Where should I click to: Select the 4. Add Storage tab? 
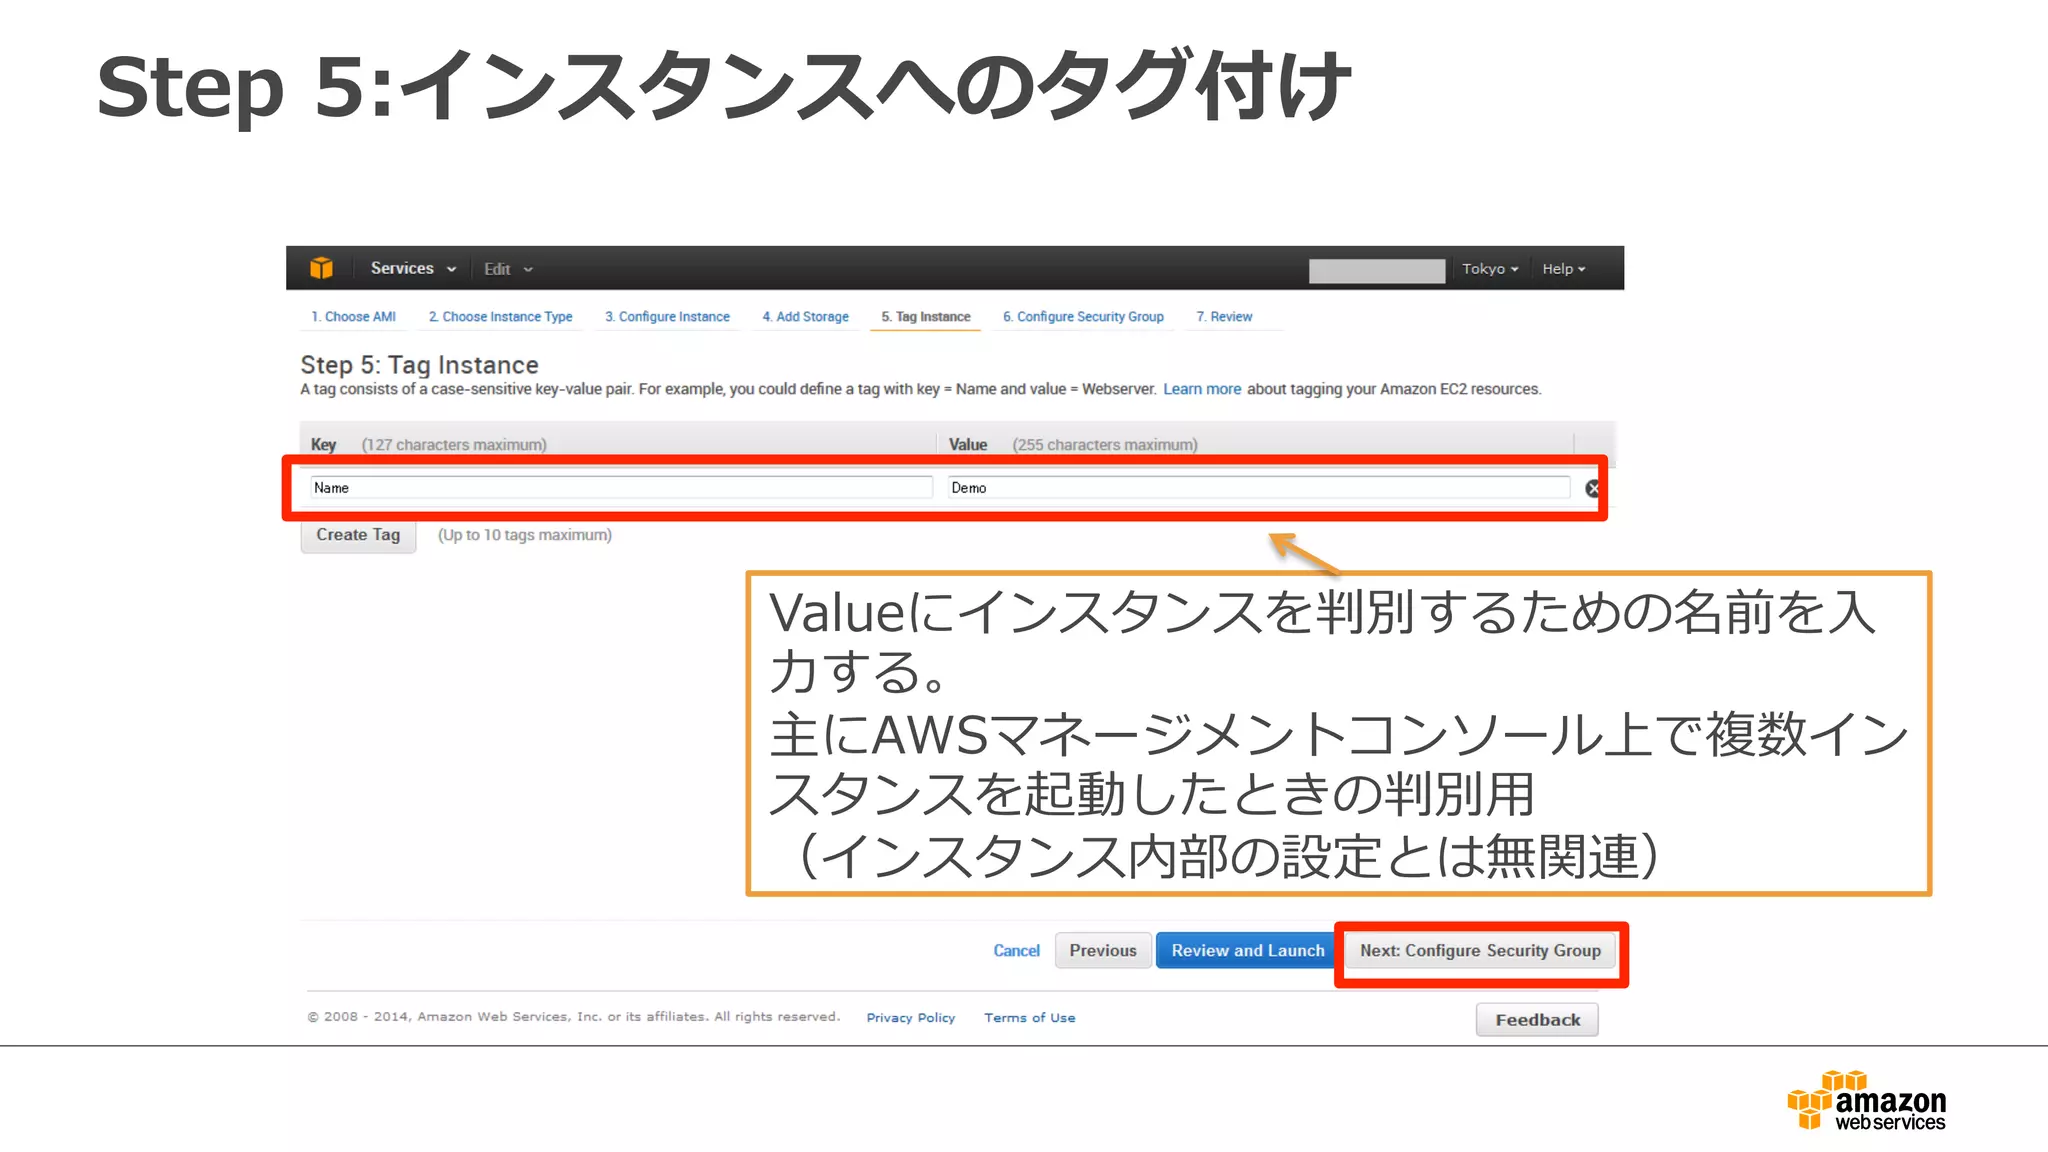tap(805, 317)
